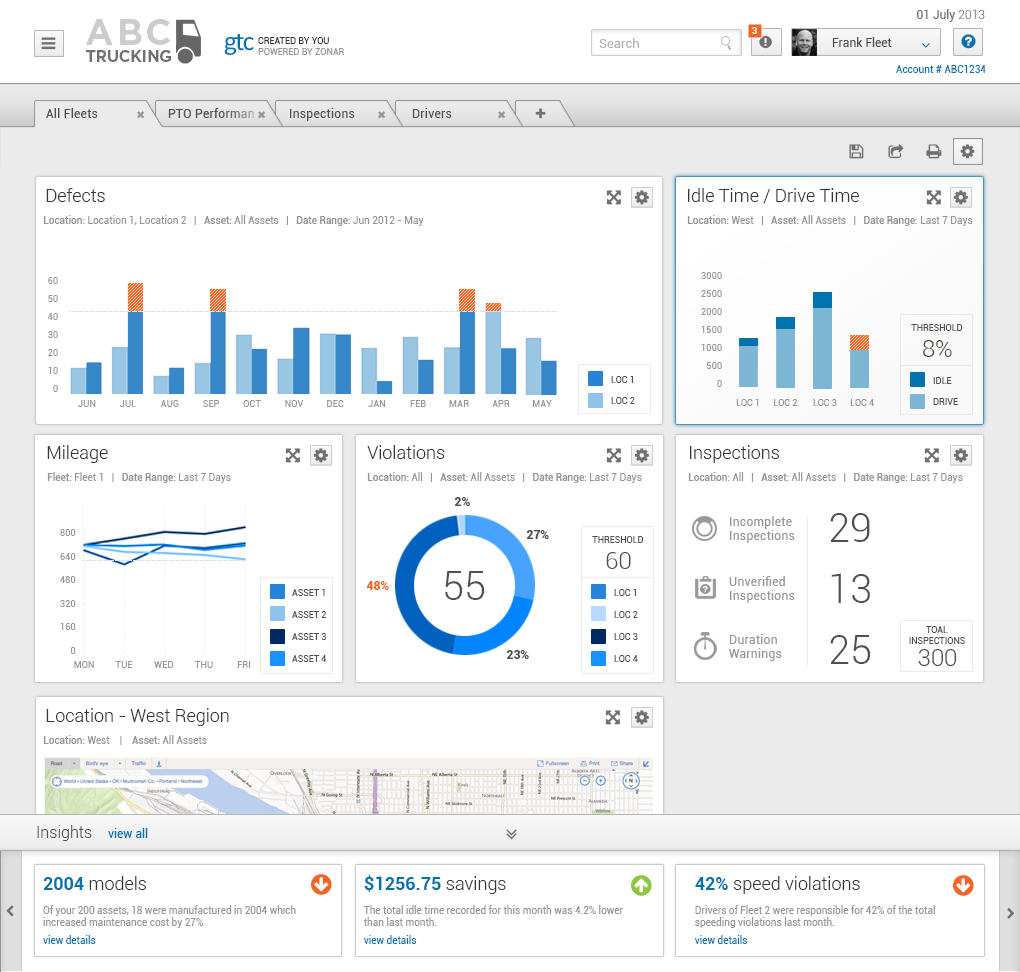1020x972 pixels.
Task: Open the help question mark icon
Action: pos(967,42)
